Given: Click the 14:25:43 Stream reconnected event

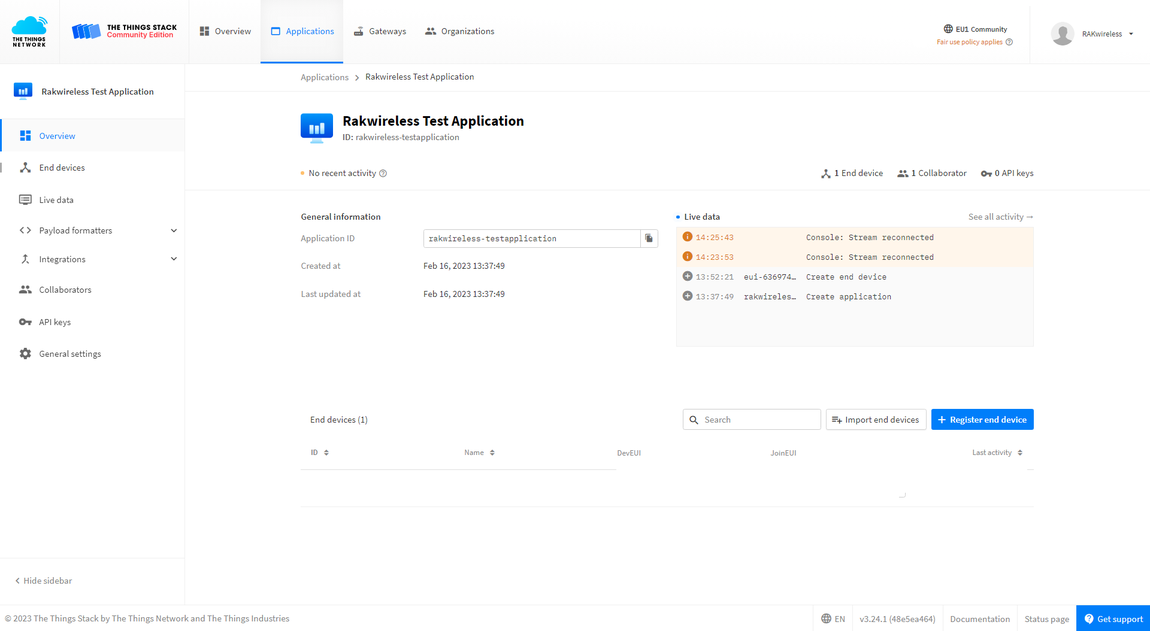Looking at the screenshot, I should (854, 237).
